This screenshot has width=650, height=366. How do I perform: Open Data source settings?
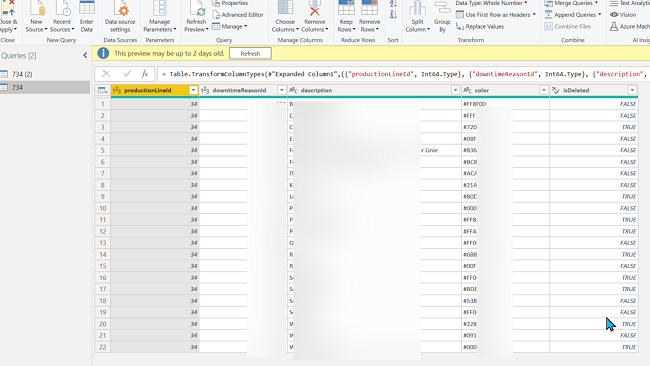[120, 17]
